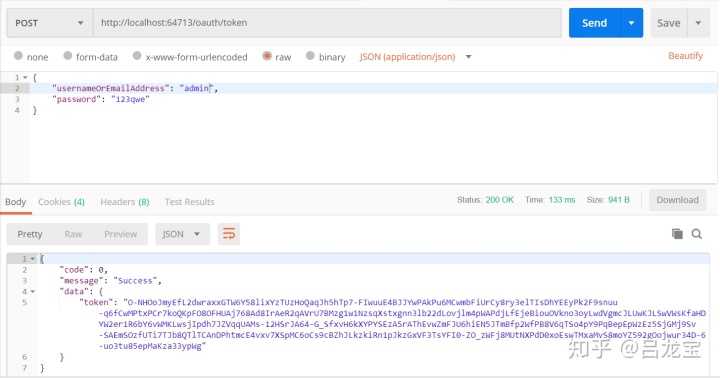The width and height of the screenshot is (720, 378).
Task: Click the Time 133 ms value
Action: tap(562, 200)
